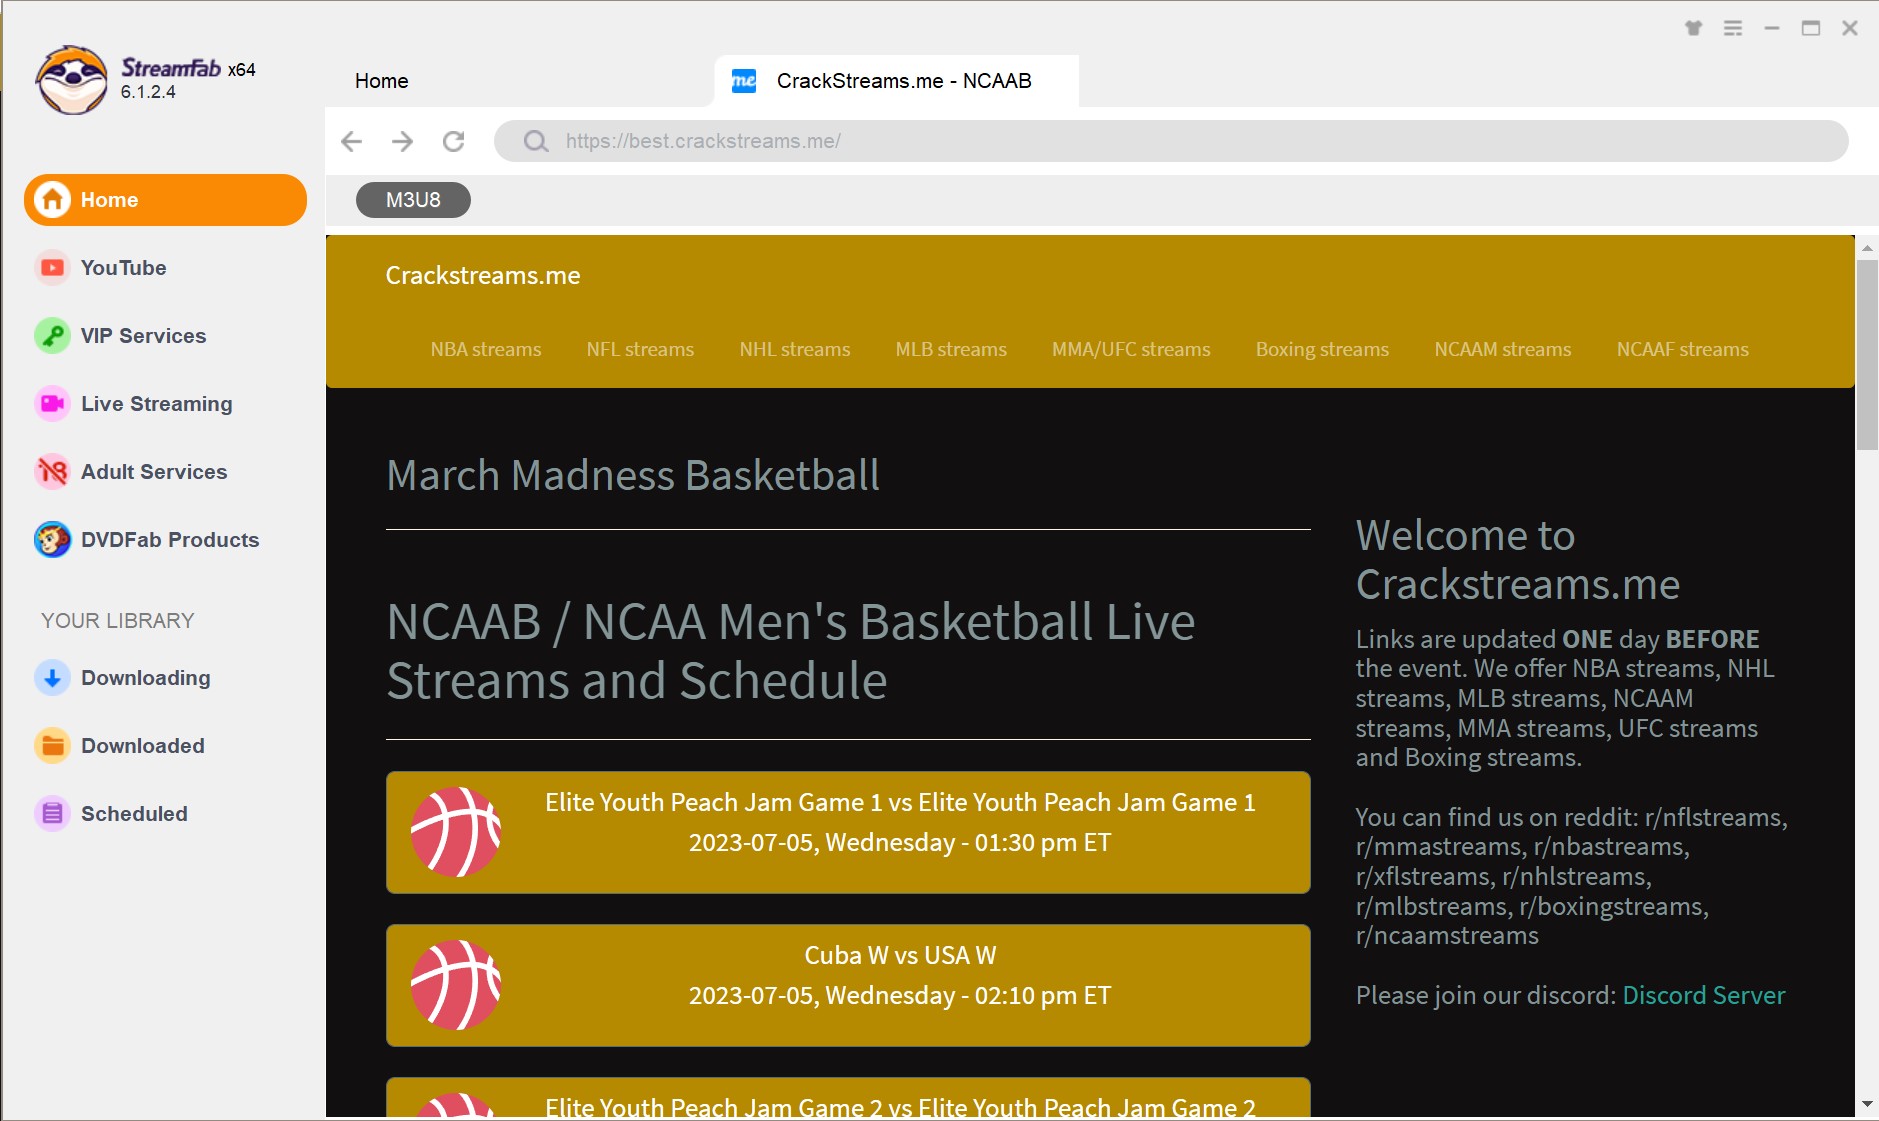This screenshot has height=1121, width=1879.
Task: Click the search magnifier icon in address bar
Action: click(x=536, y=141)
